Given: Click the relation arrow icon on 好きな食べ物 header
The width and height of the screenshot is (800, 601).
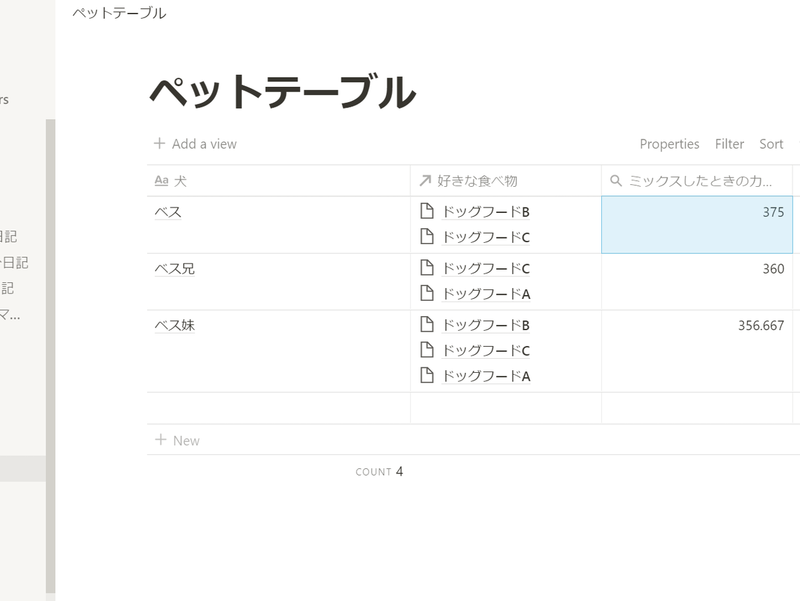Looking at the screenshot, I should click(x=424, y=181).
